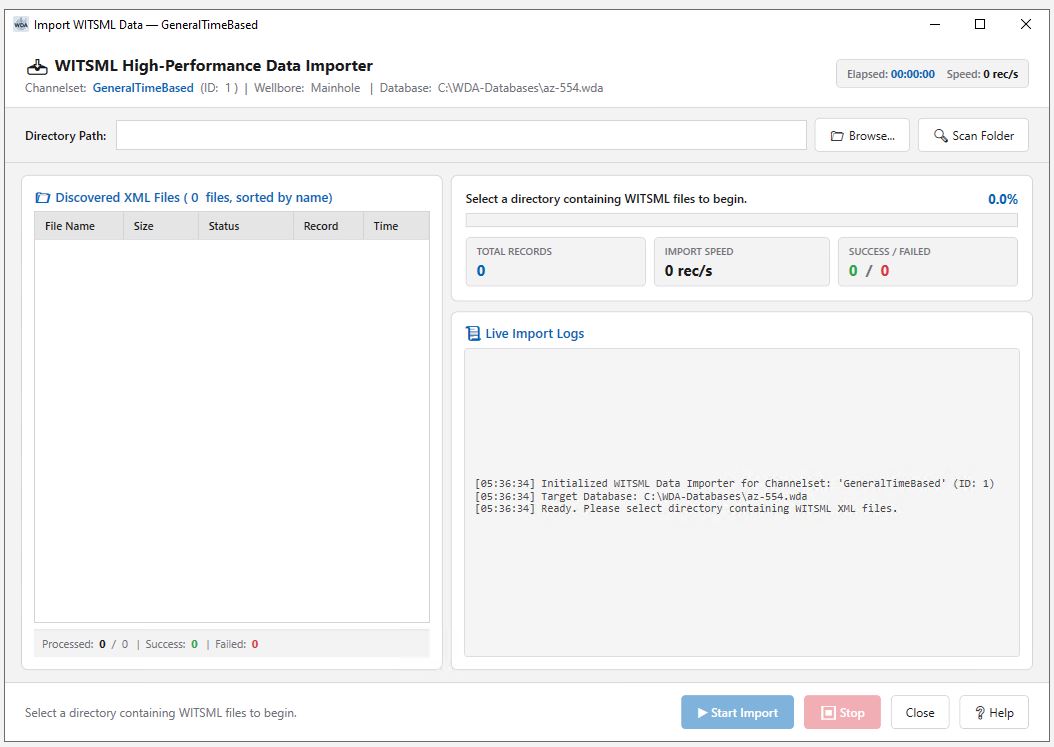Viewport: 1054px width, 747px height.
Task: Click the scroll icon beside Live Import Logs
Action: tap(473, 333)
